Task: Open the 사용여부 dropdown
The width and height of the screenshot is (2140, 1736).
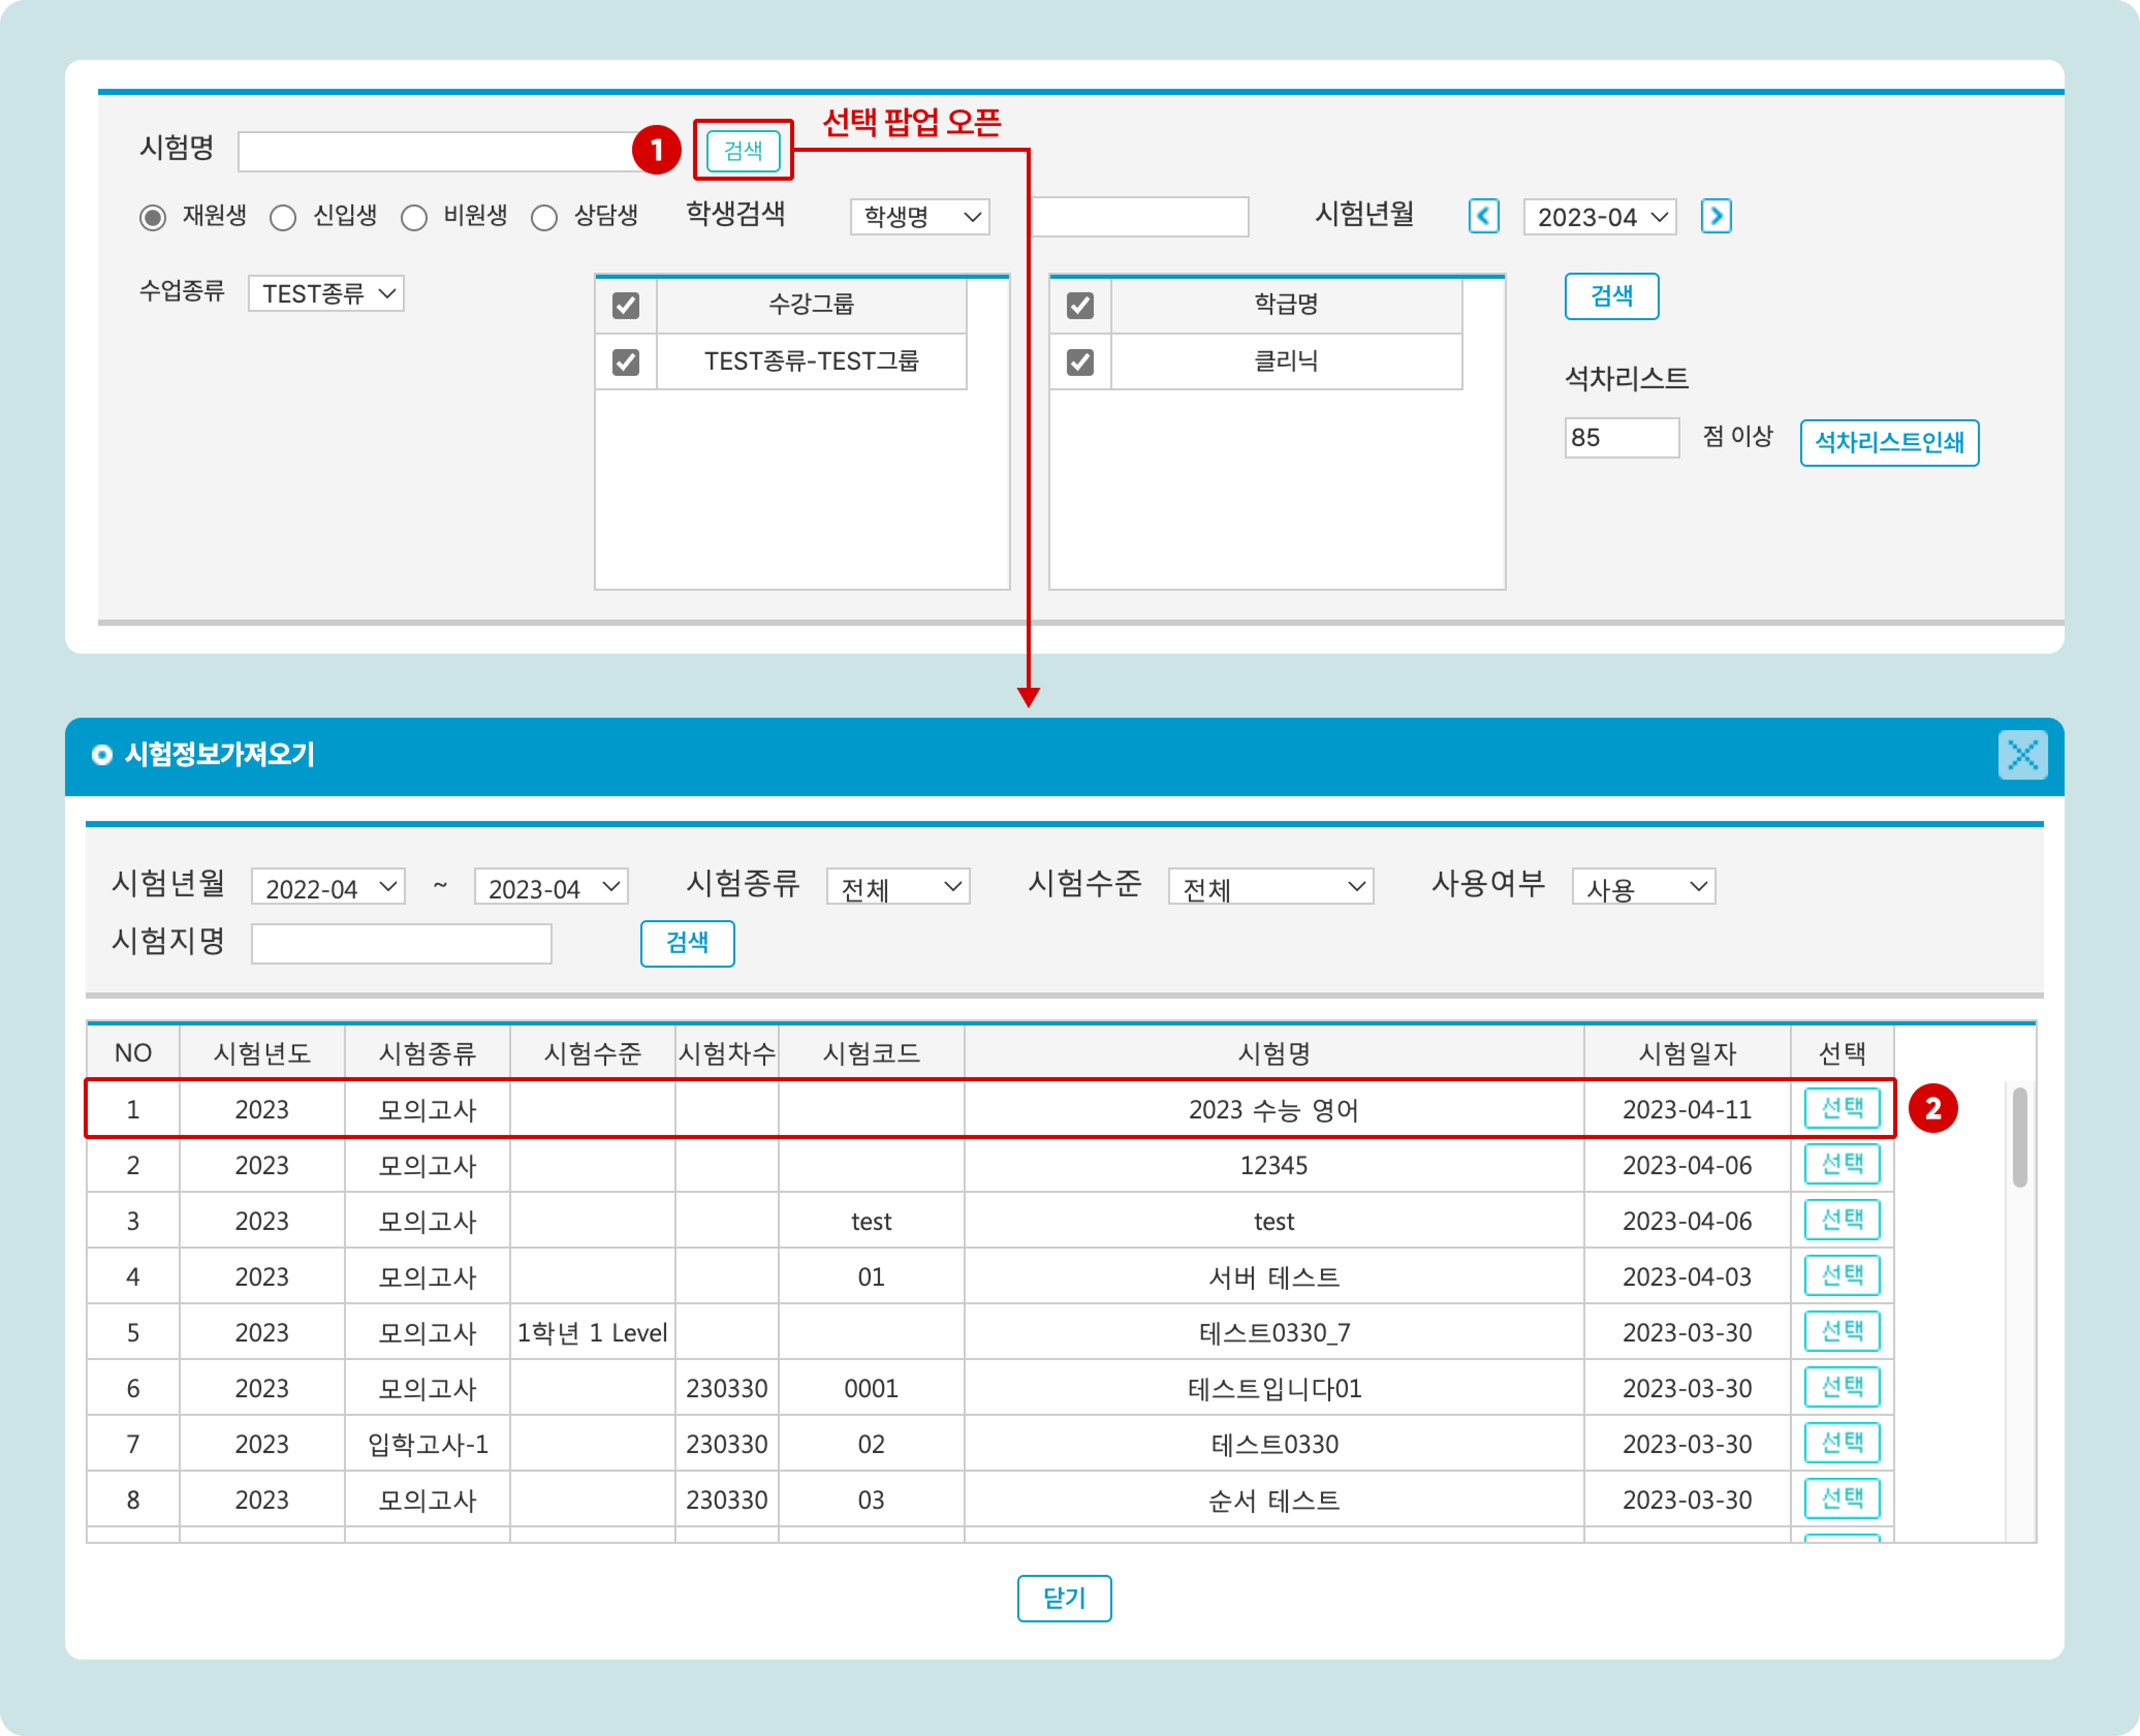Action: (x=1643, y=887)
